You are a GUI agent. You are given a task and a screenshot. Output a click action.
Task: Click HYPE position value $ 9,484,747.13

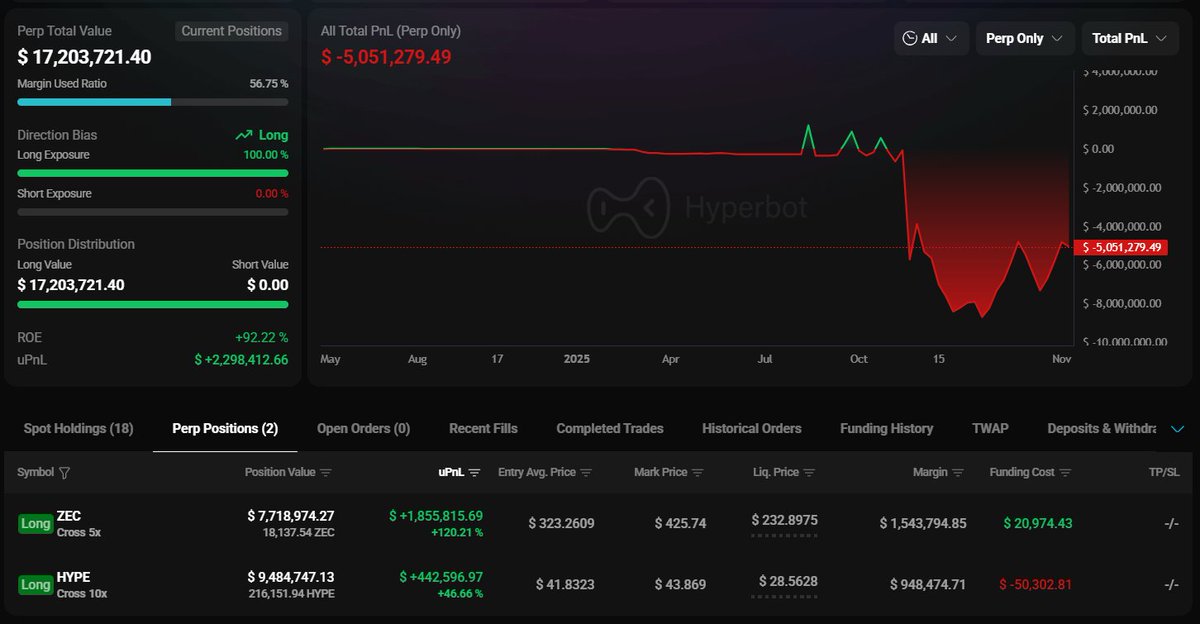click(x=291, y=577)
